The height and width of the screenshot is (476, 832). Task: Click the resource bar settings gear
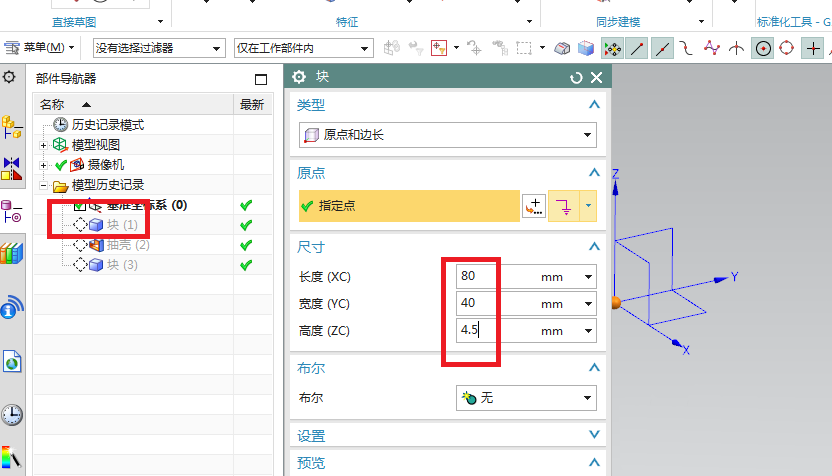coord(9,77)
